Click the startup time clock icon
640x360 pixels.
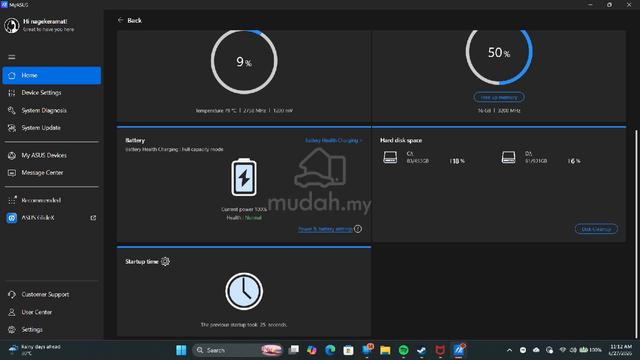[244, 291]
